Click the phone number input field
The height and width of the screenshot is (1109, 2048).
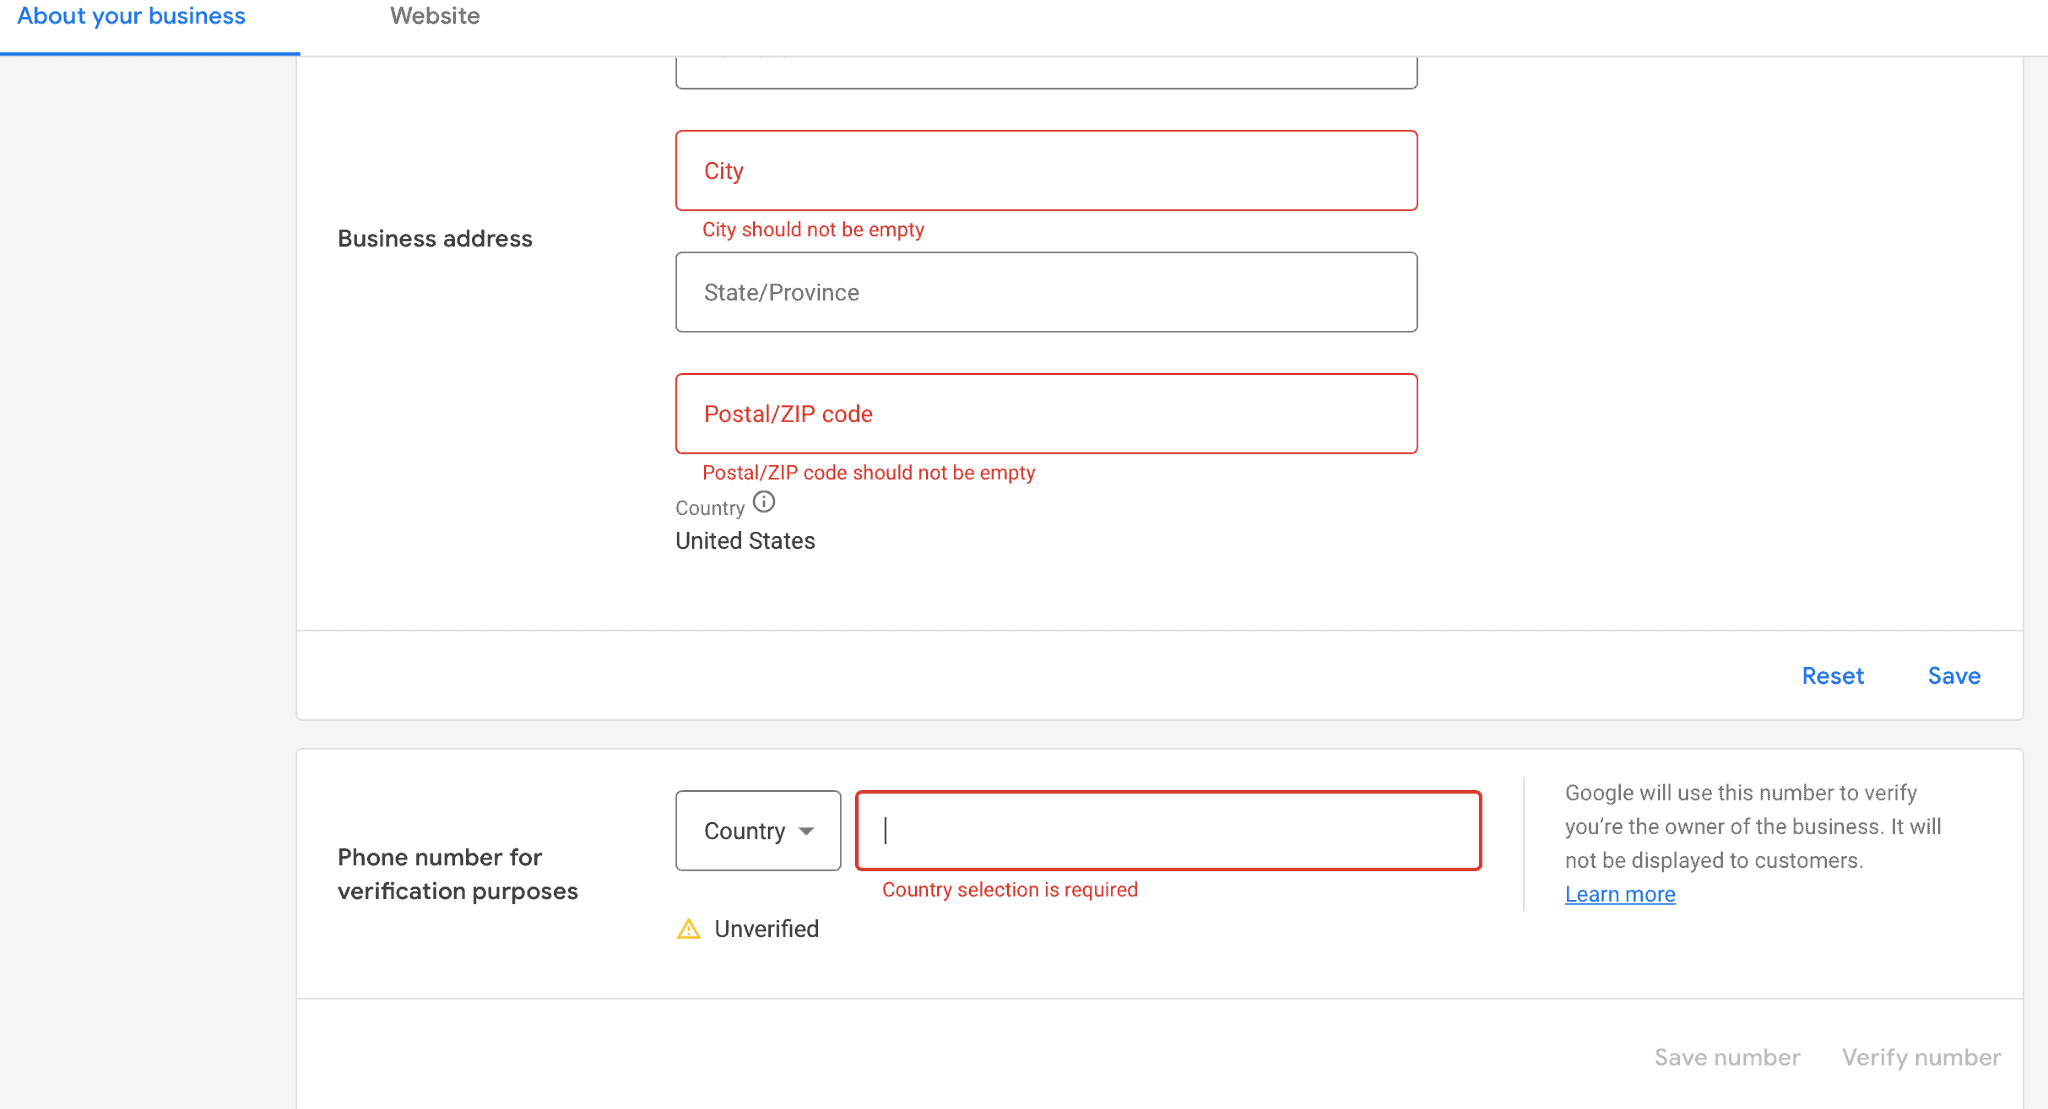tap(1169, 830)
